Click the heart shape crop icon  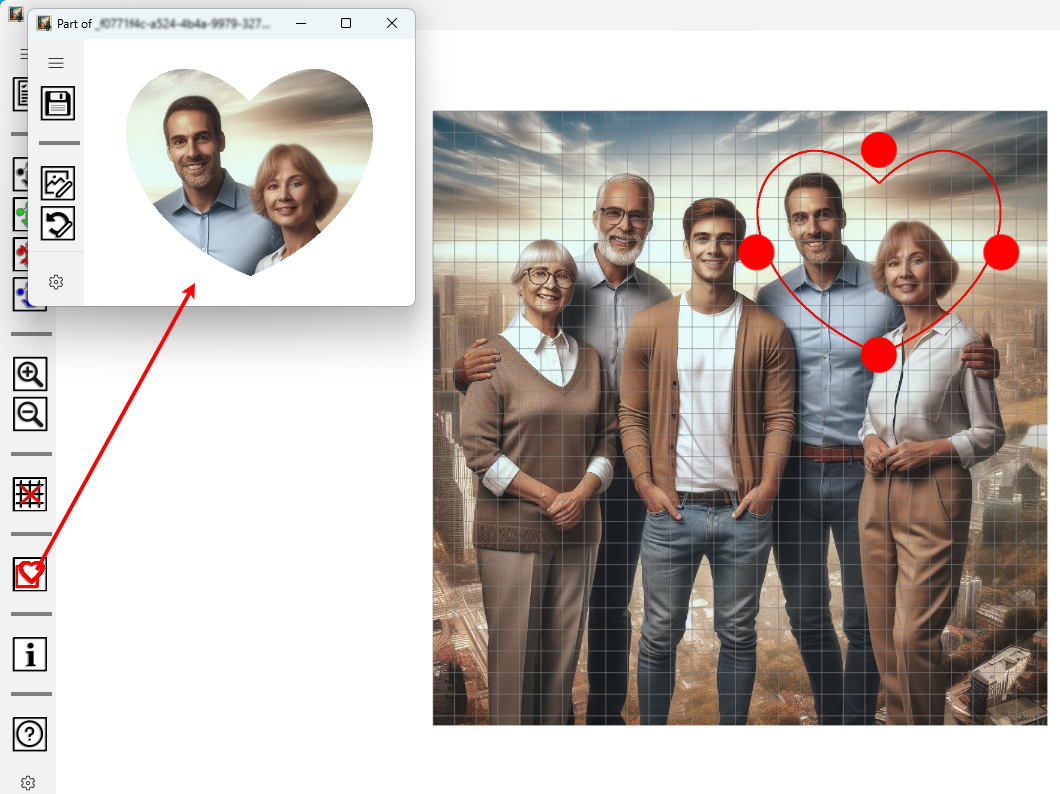pyautogui.click(x=30, y=574)
